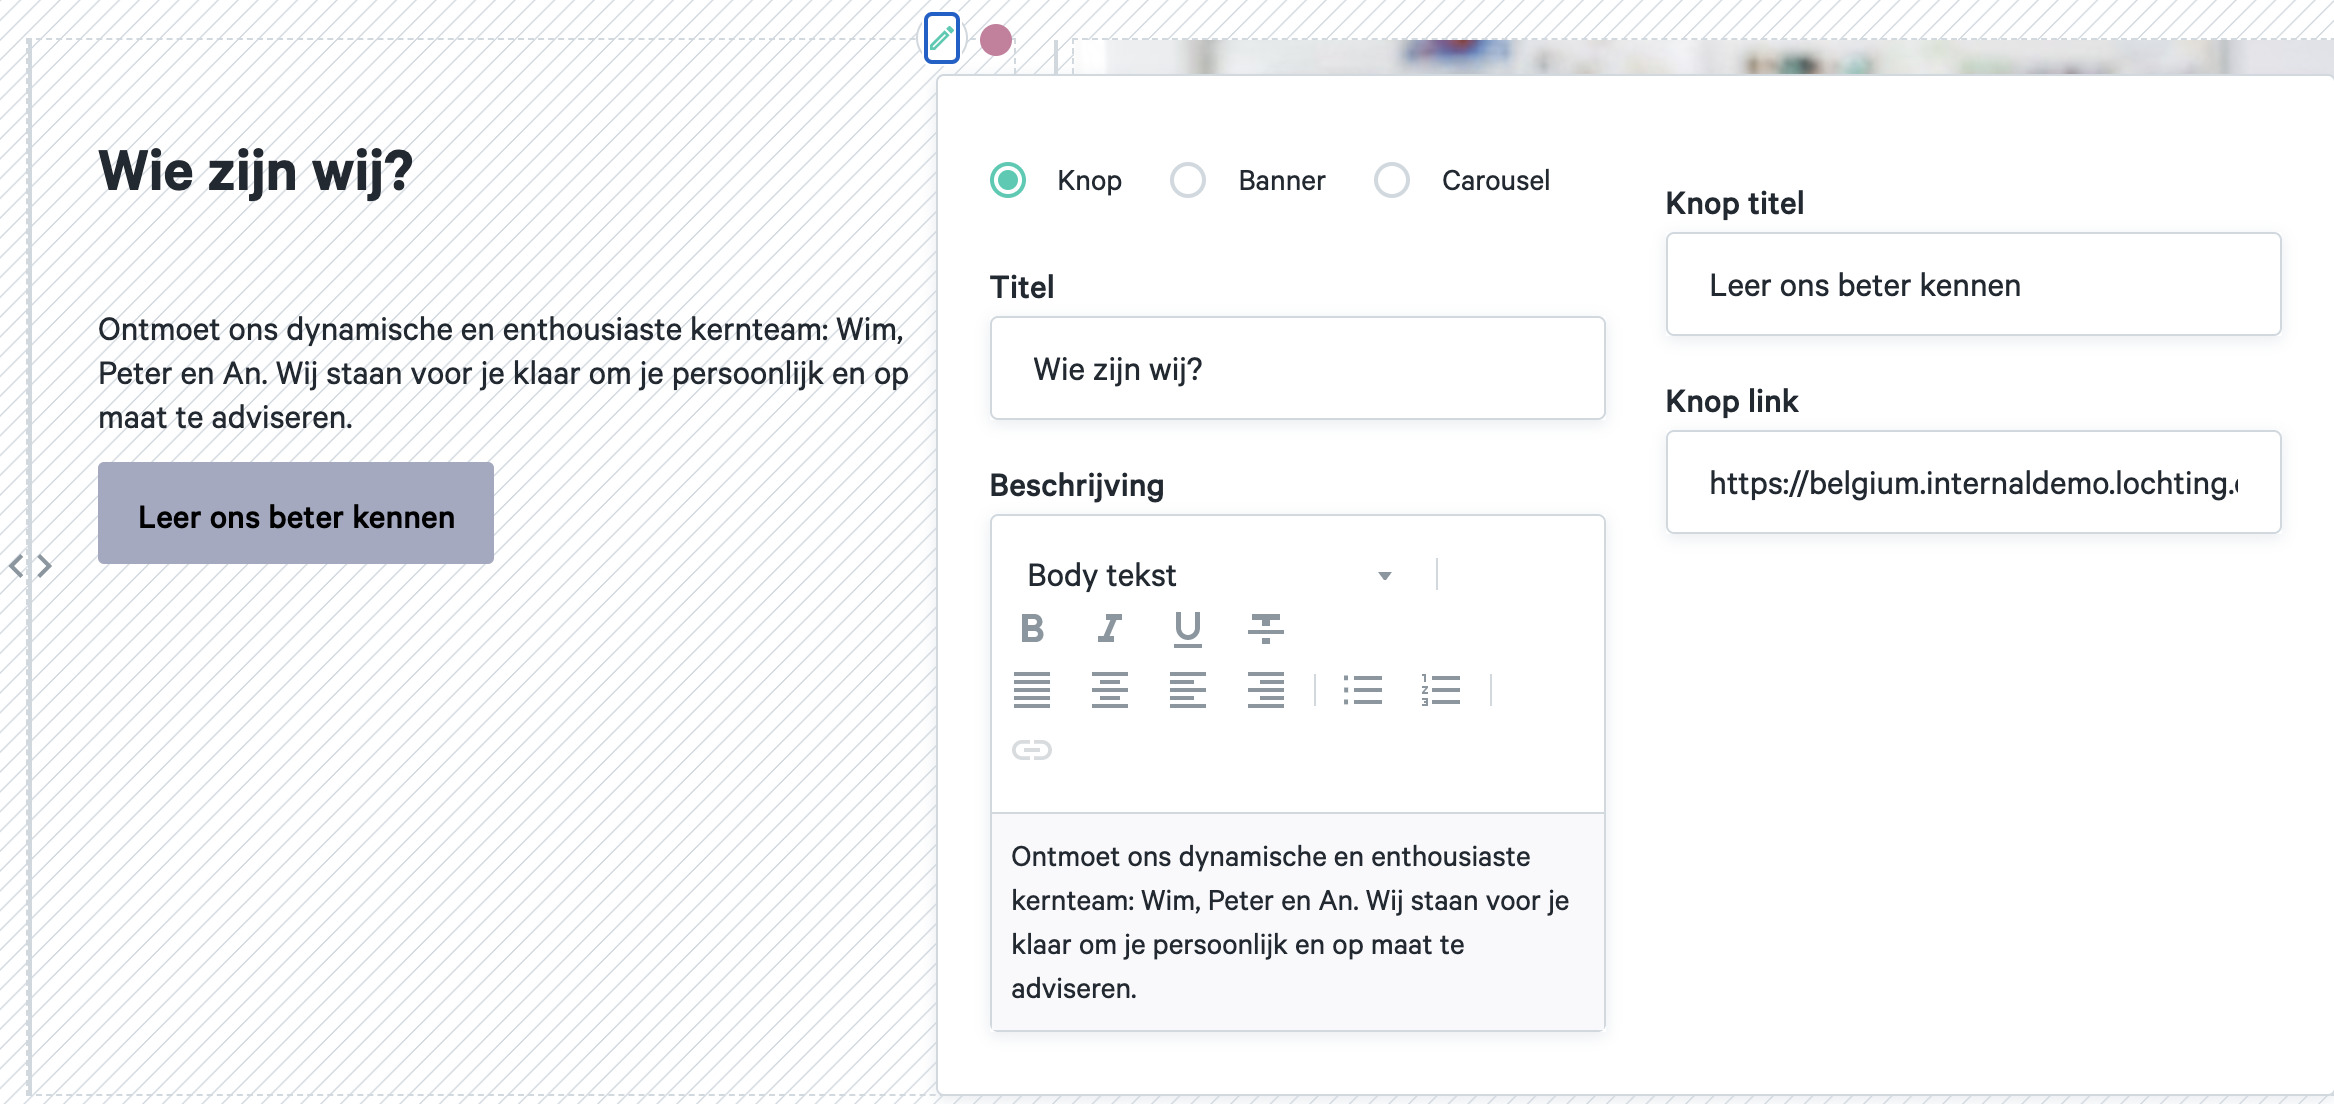This screenshot has width=2334, height=1104.
Task: Justify the text alignment
Action: pyautogui.click(x=1032, y=690)
